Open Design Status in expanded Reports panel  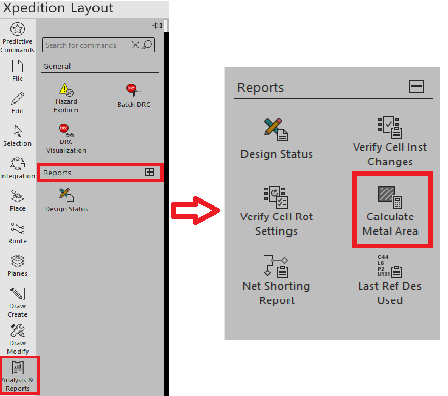[x=276, y=139]
